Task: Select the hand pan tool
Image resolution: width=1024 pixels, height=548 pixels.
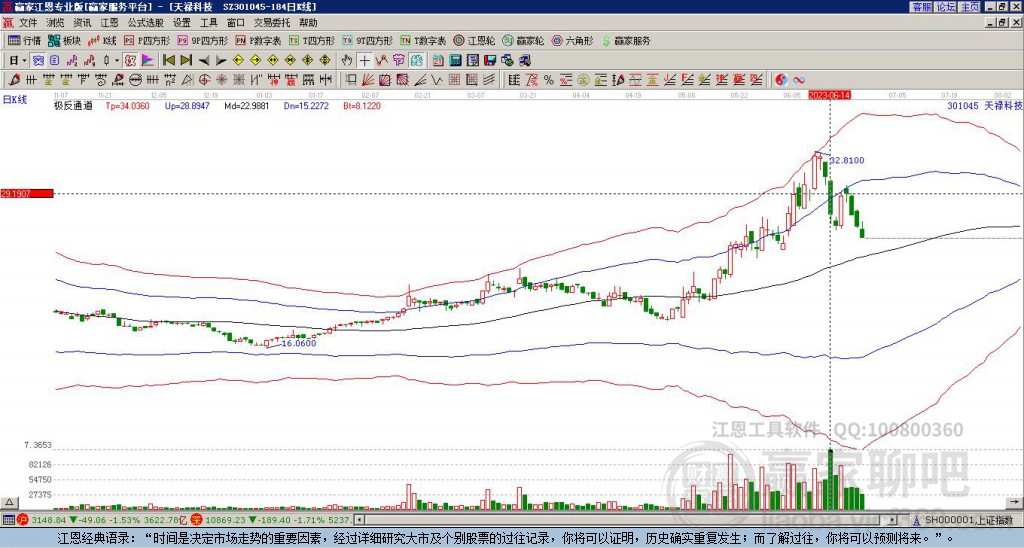Action: 347,61
